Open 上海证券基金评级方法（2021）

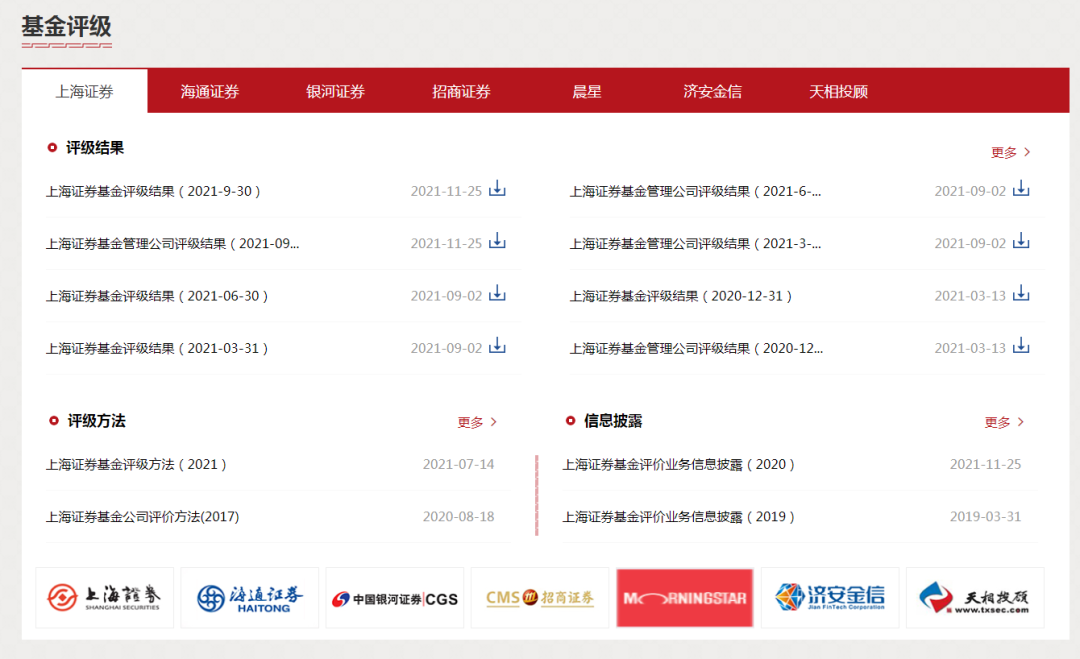click(136, 465)
